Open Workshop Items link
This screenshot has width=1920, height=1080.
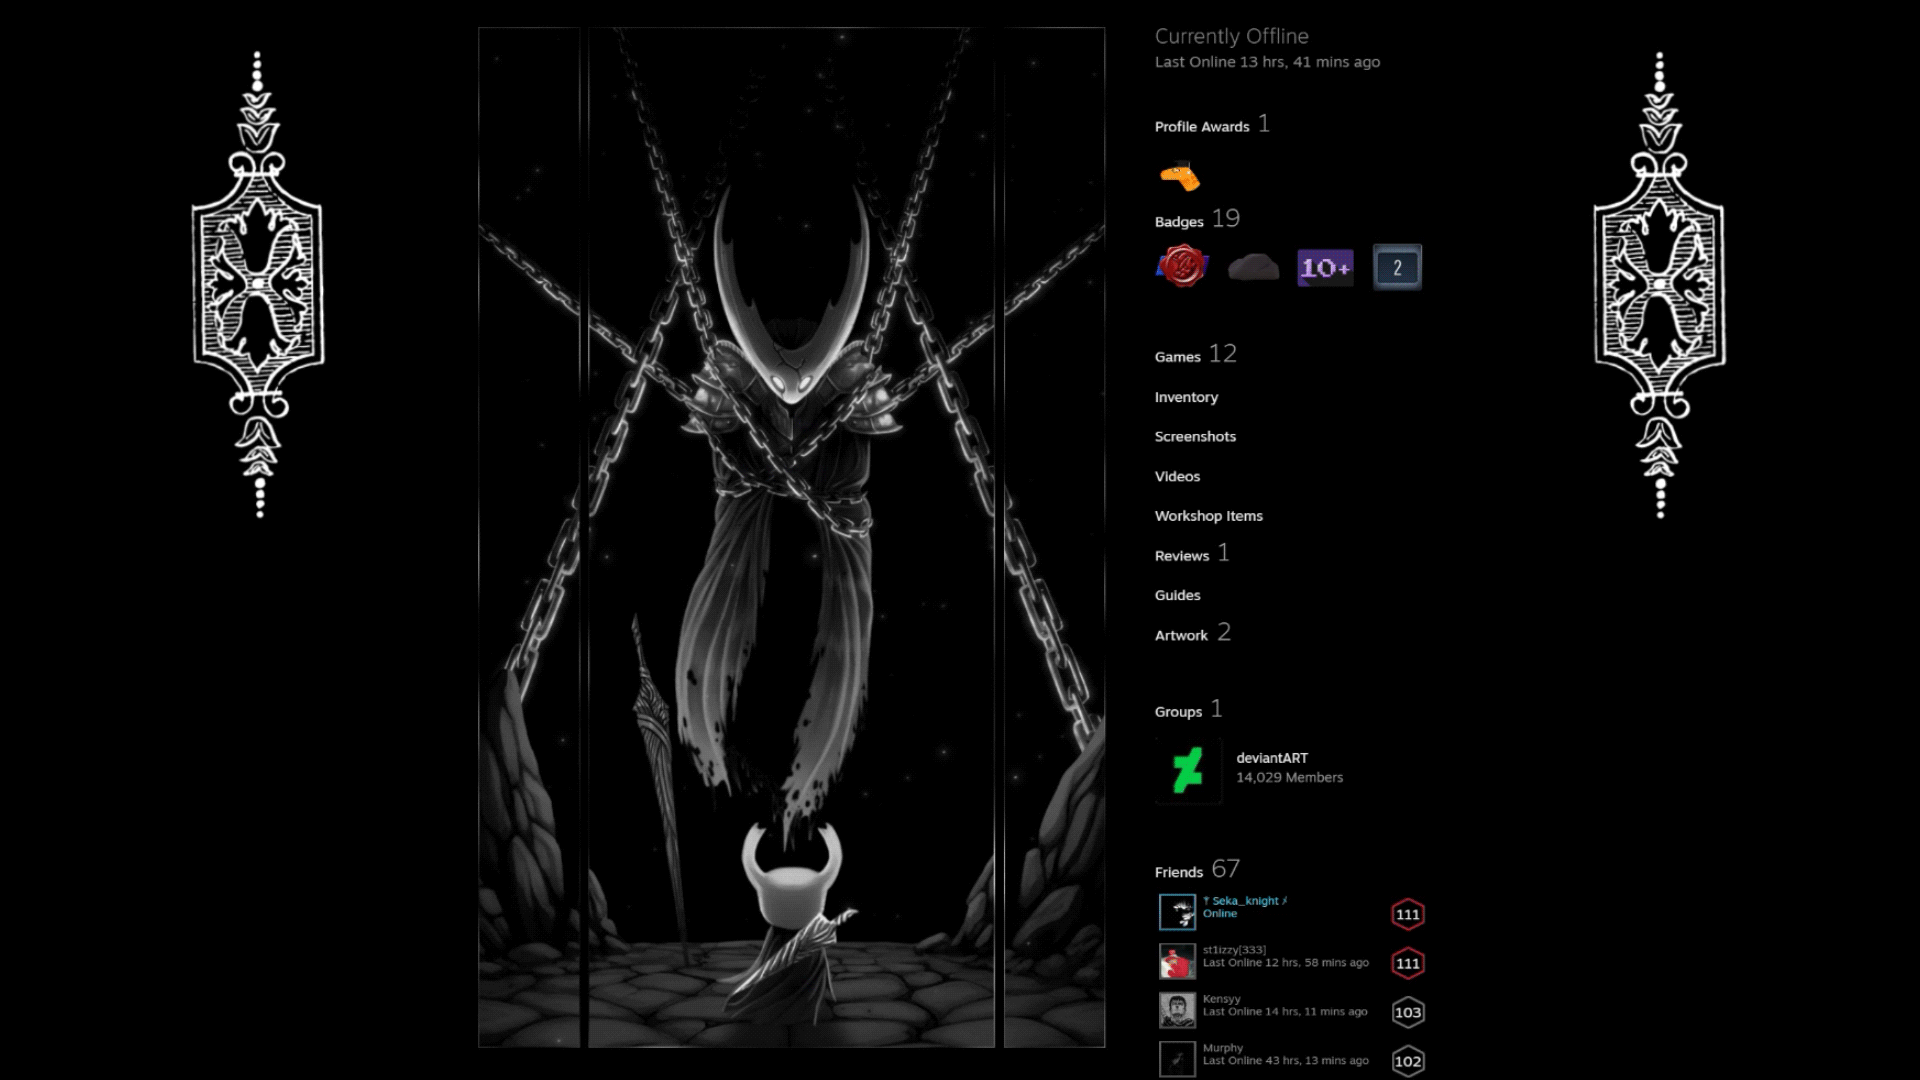tap(1208, 516)
